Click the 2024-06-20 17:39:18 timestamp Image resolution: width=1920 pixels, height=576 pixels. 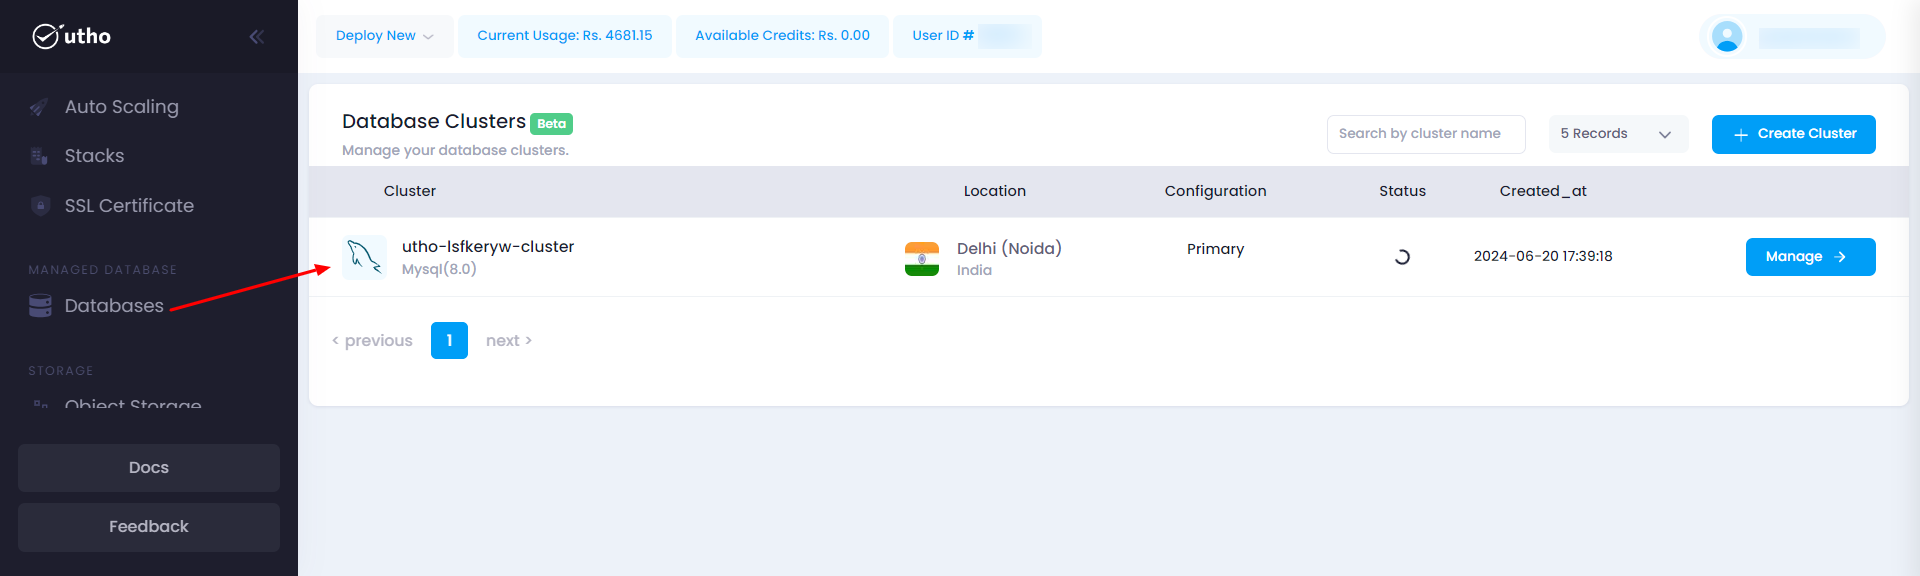[x=1543, y=257]
